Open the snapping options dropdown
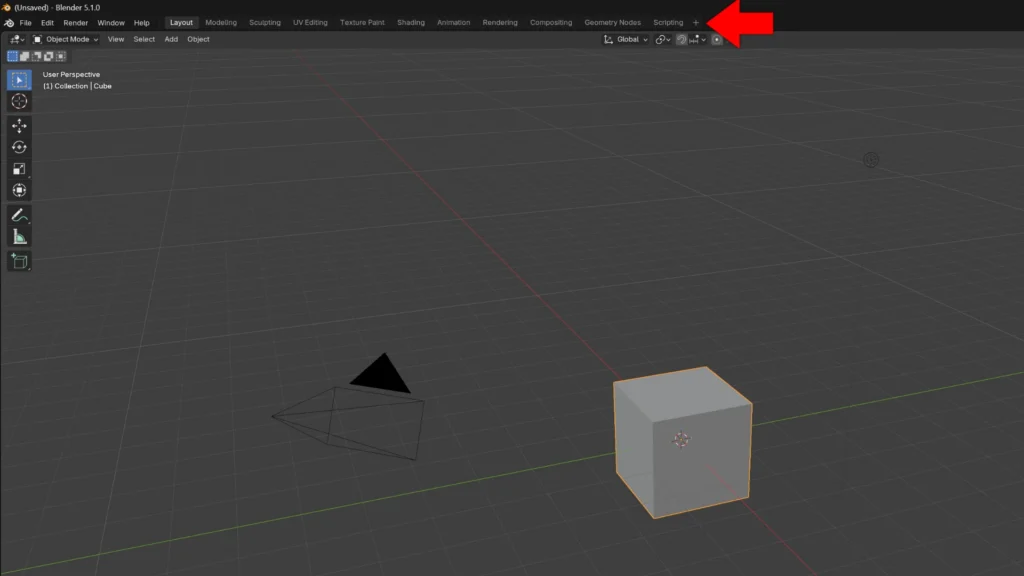1024x576 pixels. 697,39
